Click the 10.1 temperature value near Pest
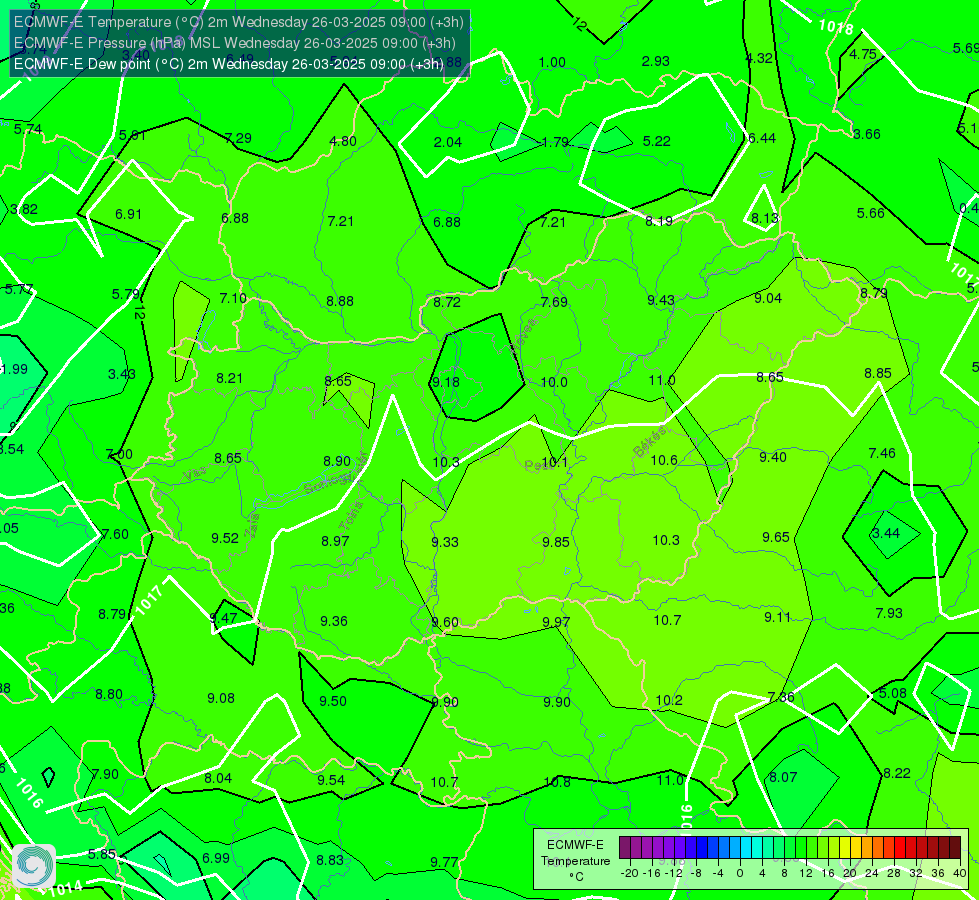Image resolution: width=979 pixels, height=900 pixels. point(554,462)
